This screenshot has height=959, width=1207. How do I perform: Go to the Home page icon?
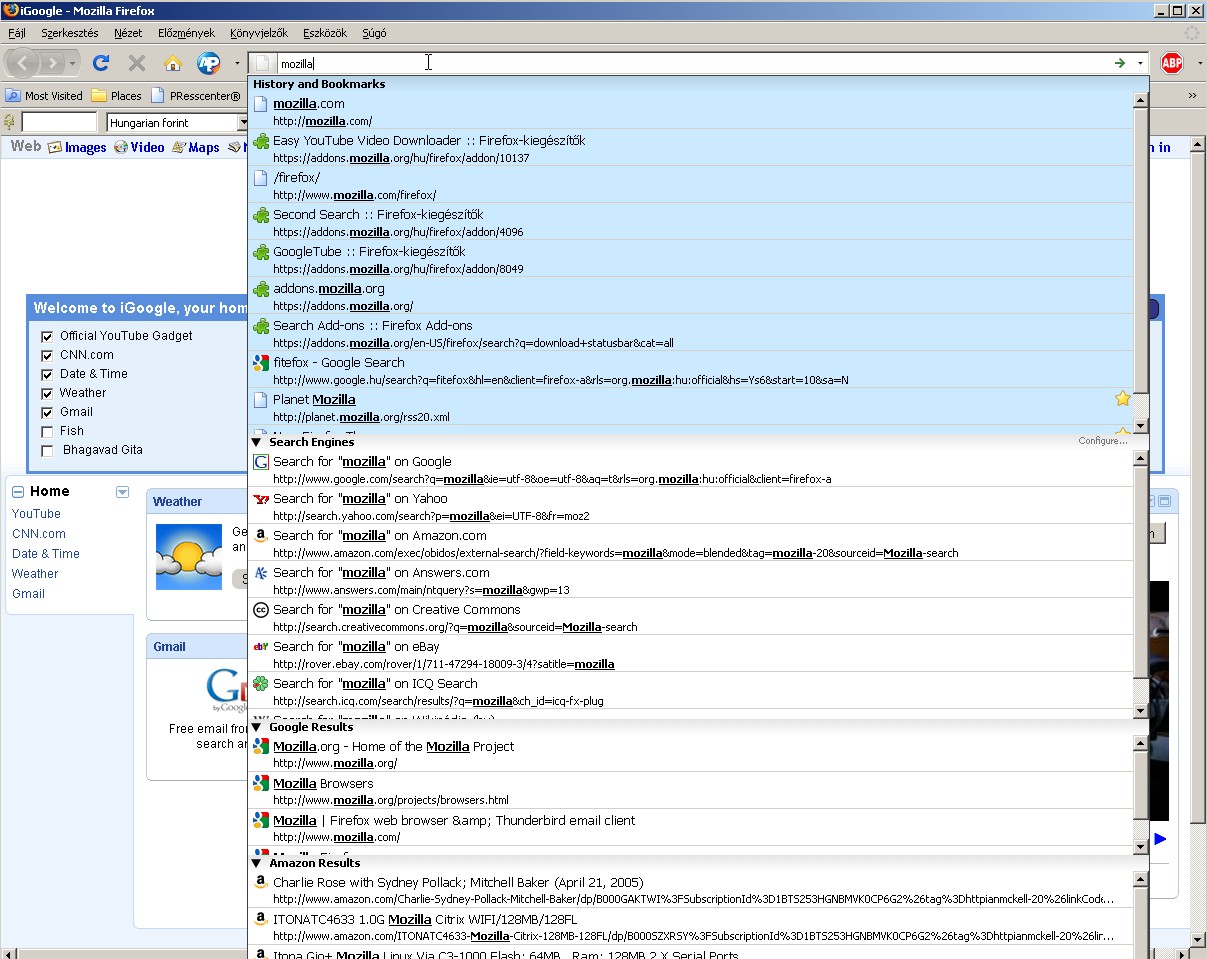click(173, 63)
